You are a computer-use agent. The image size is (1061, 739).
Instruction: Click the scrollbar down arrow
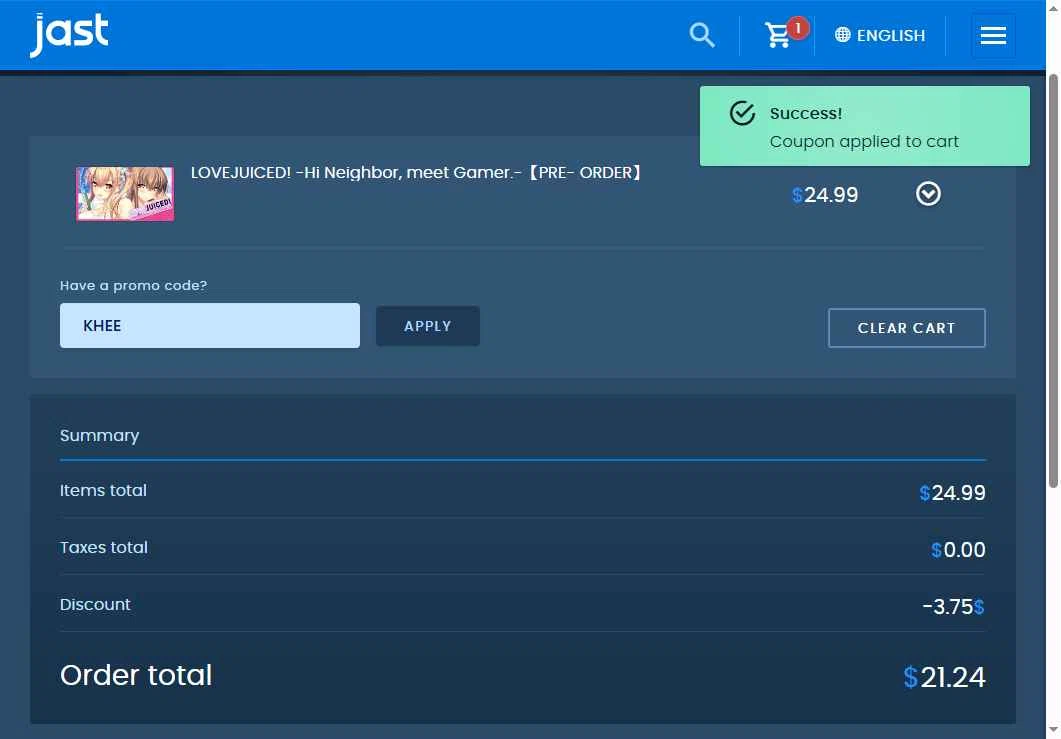[1053, 732]
